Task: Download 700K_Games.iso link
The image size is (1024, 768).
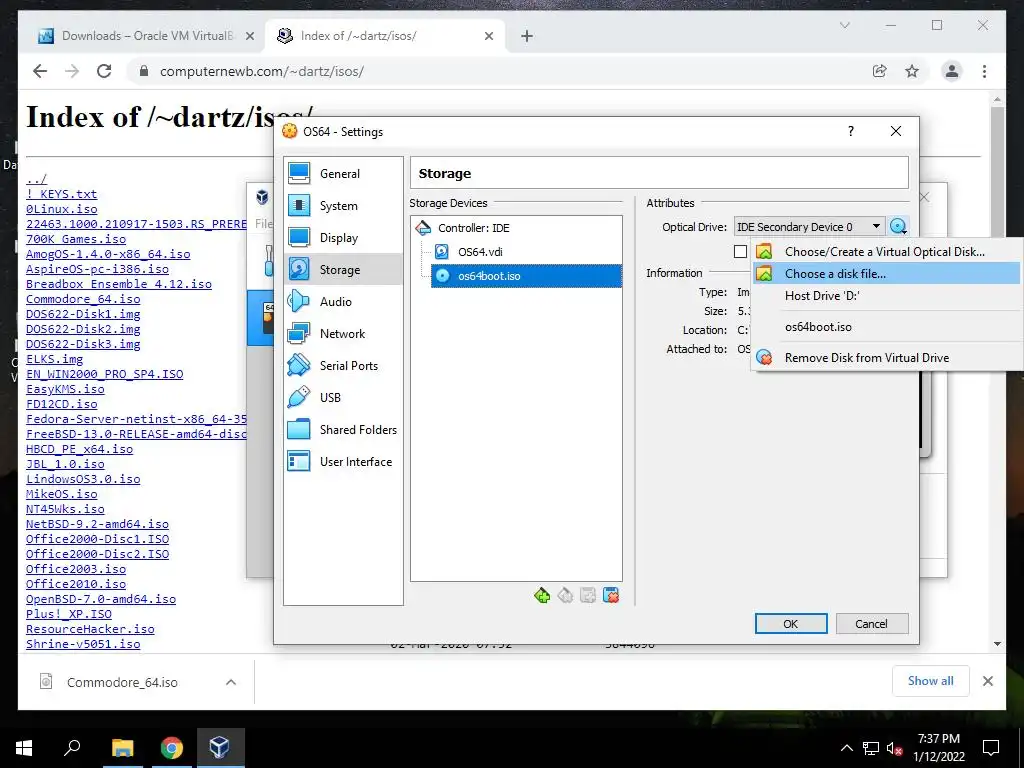Action: [x=76, y=239]
